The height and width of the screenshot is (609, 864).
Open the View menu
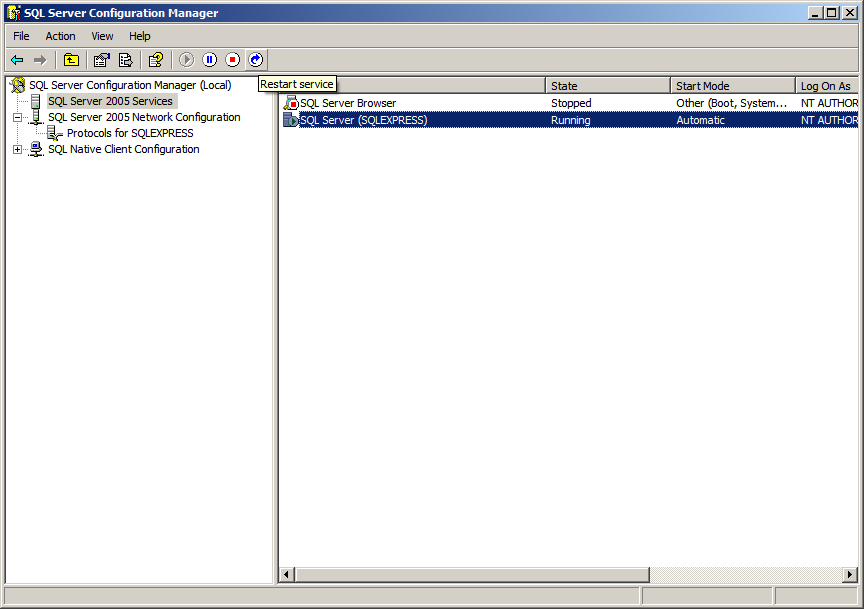pyautogui.click(x=102, y=36)
